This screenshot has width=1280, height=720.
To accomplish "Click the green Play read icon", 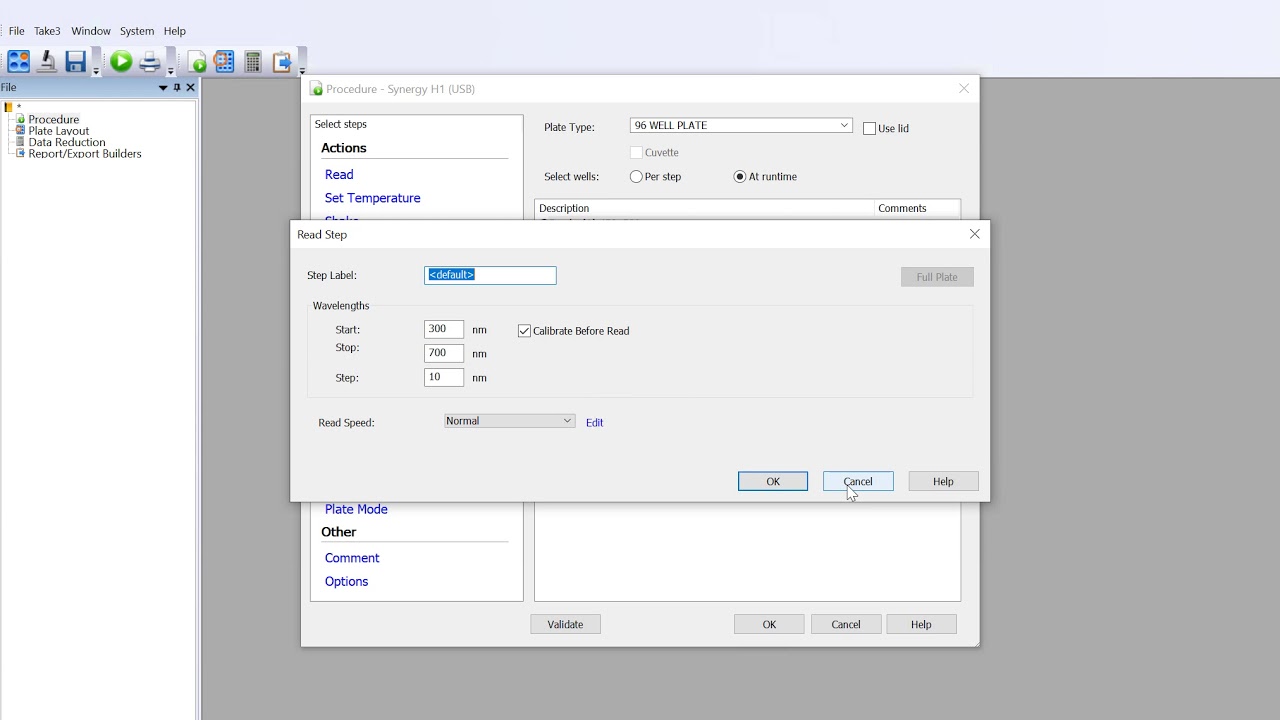I will [x=121, y=62].
